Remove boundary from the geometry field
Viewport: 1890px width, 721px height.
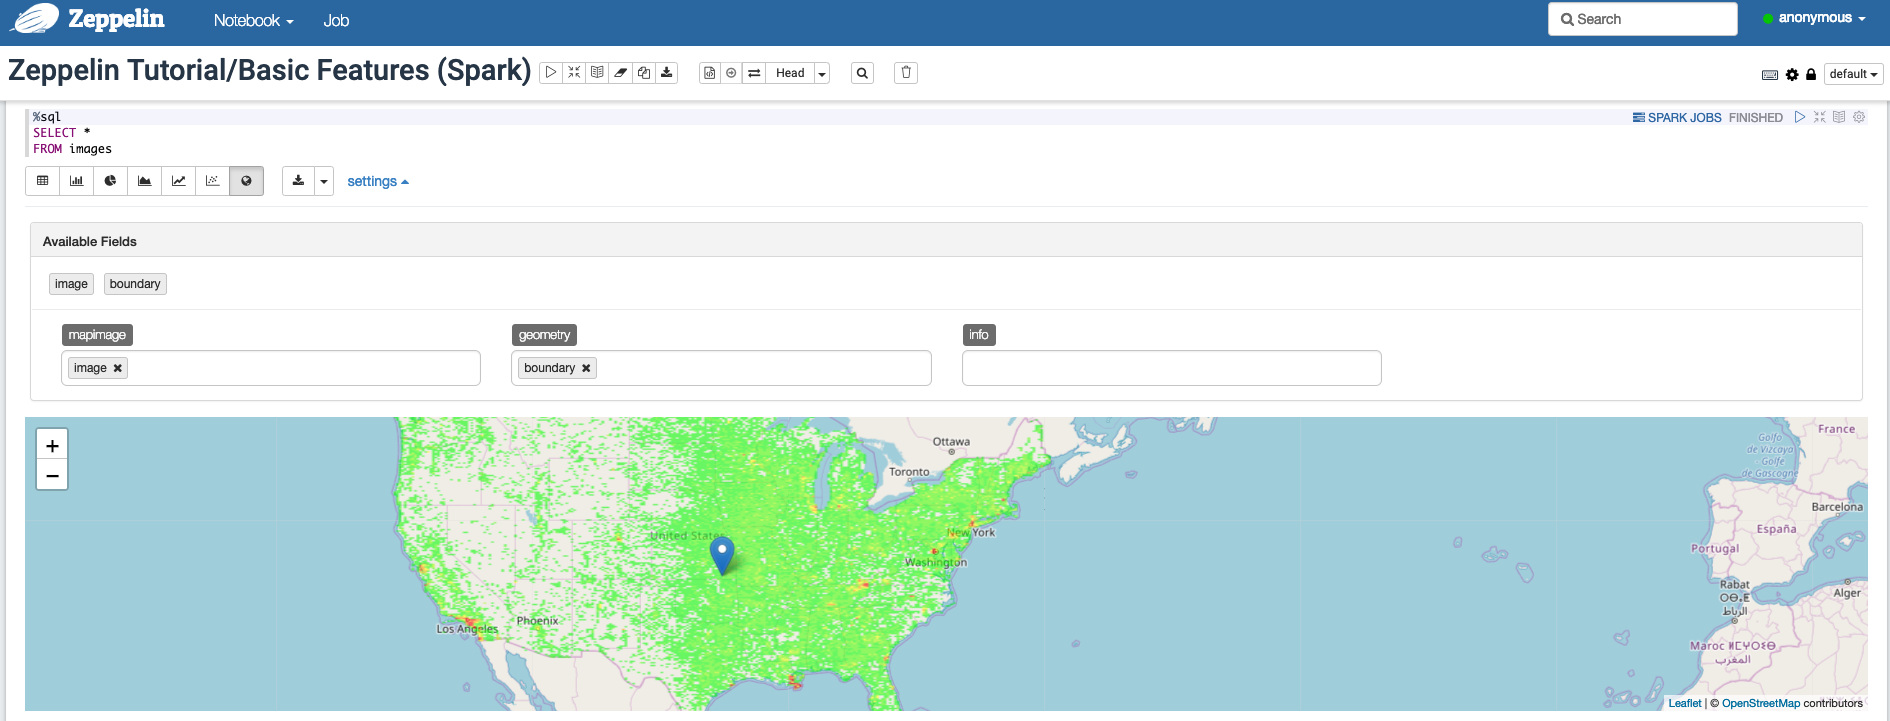[586, 368]
